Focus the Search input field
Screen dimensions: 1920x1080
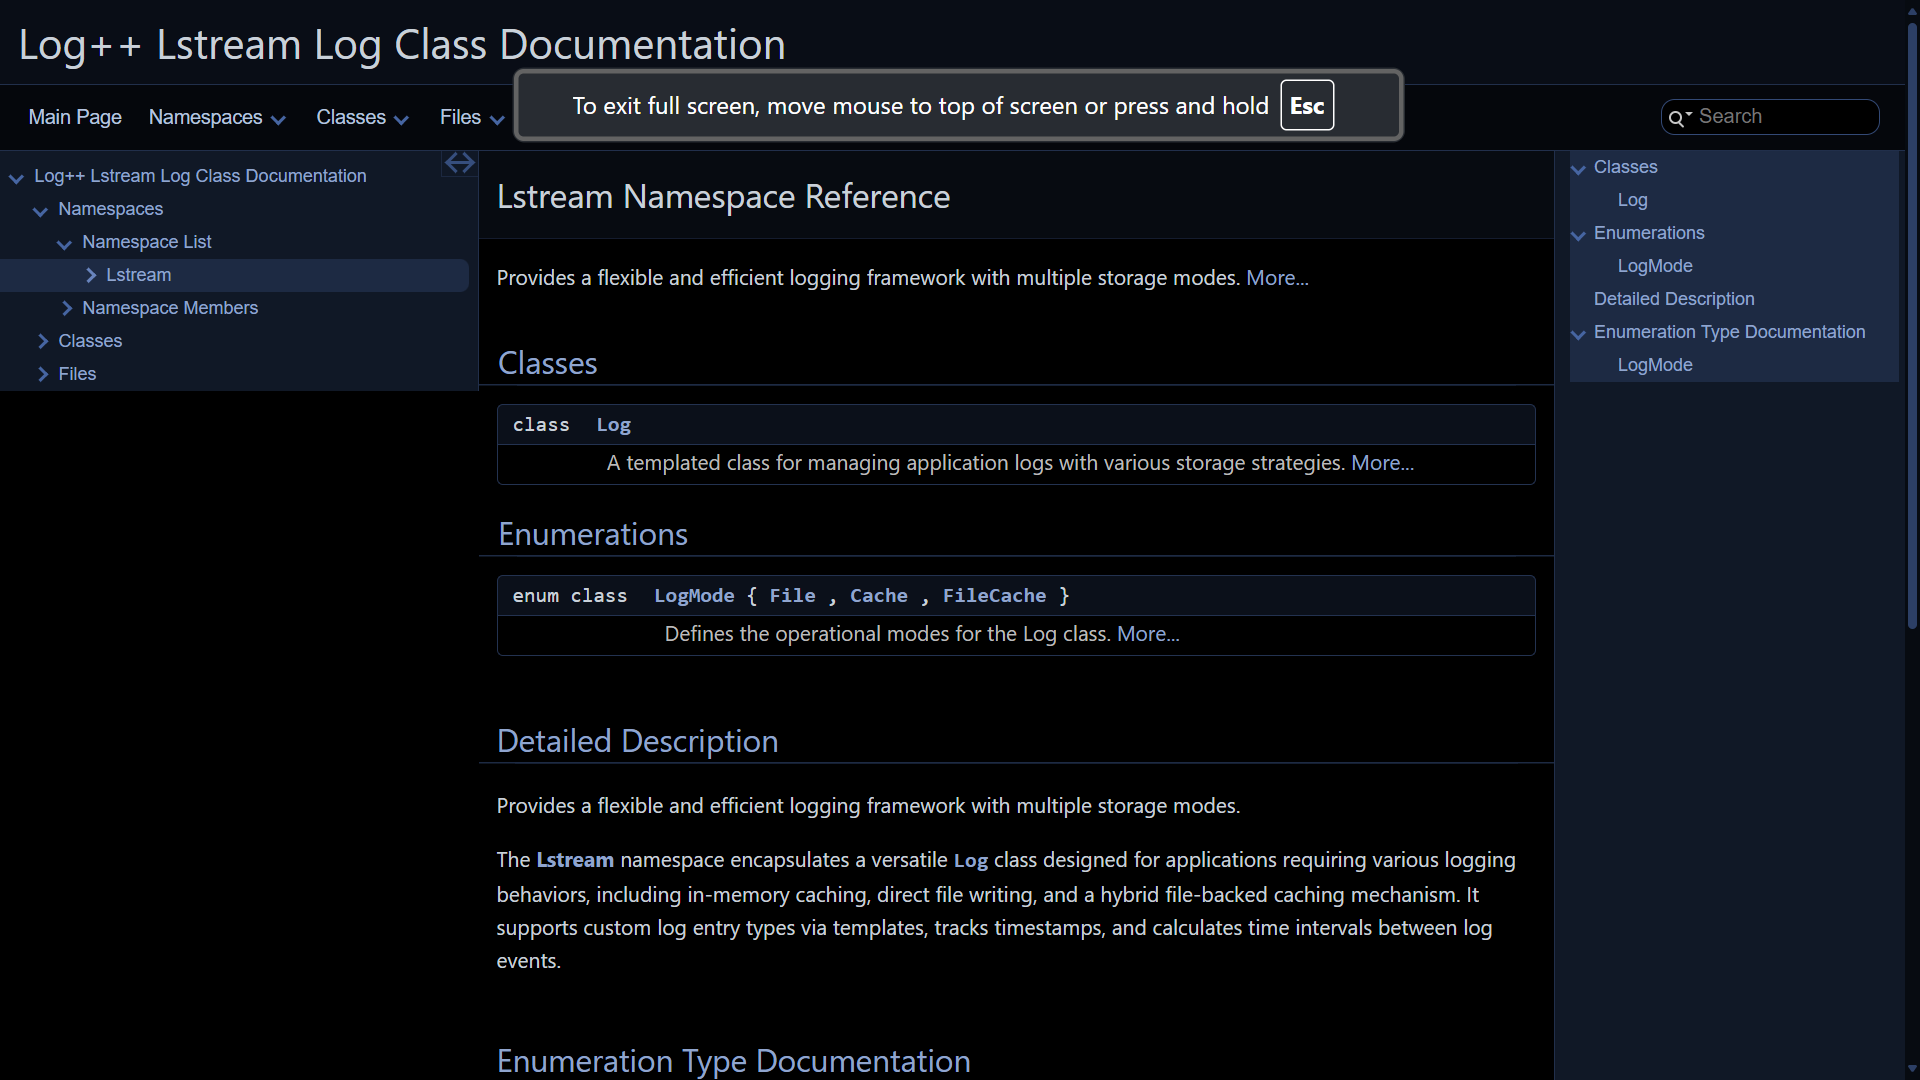pyautogui.click(x=1782, y=117)
